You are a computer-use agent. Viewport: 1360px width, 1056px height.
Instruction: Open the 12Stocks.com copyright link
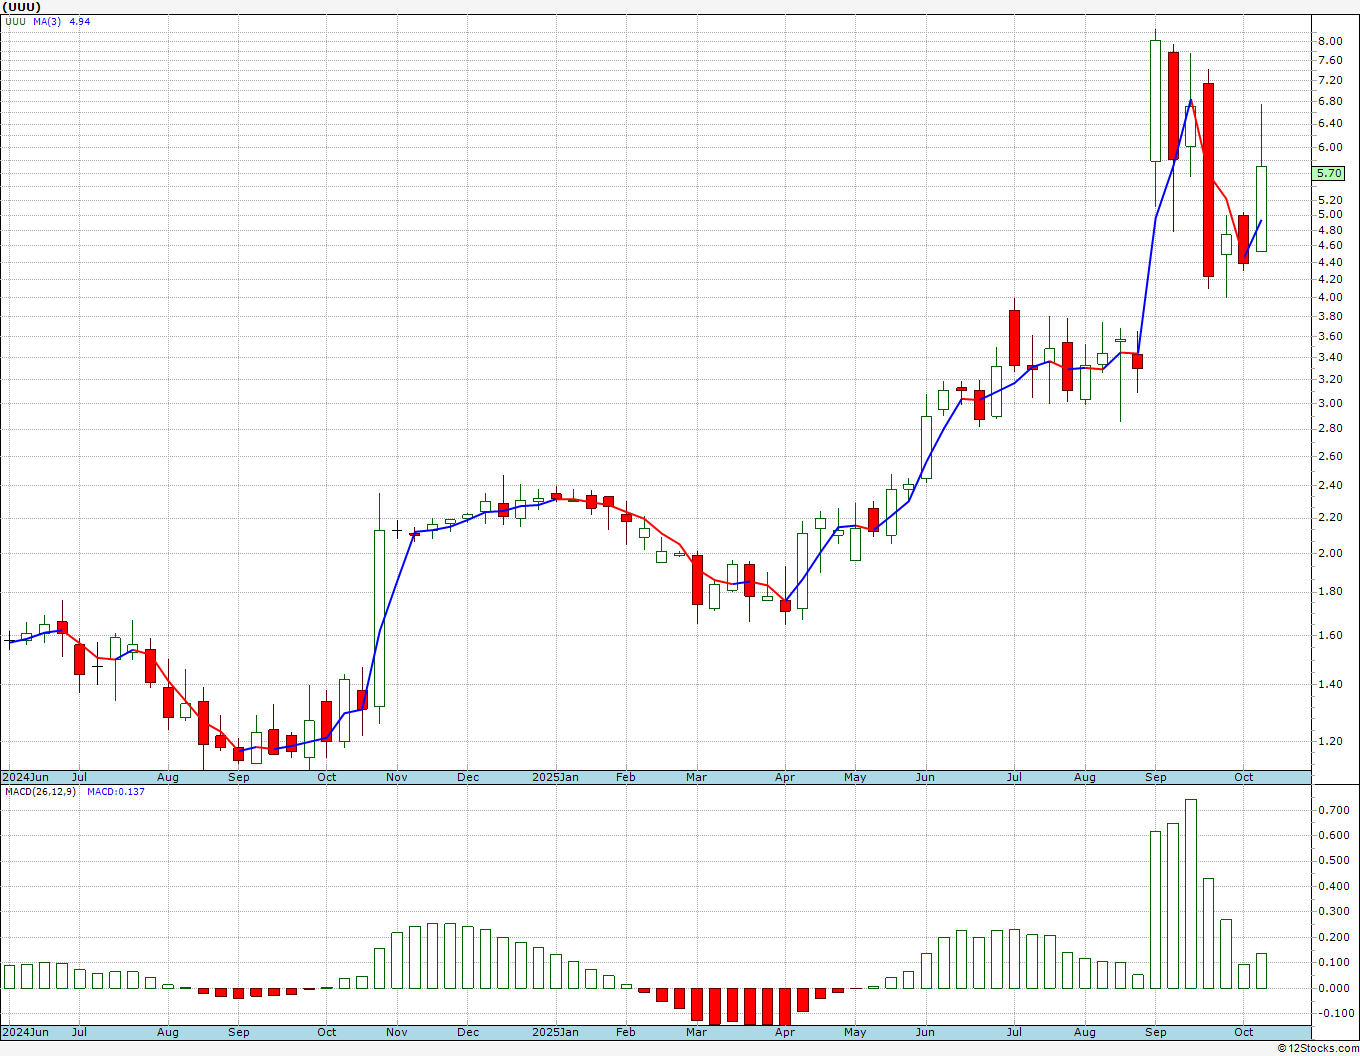coord(1316,1048)
